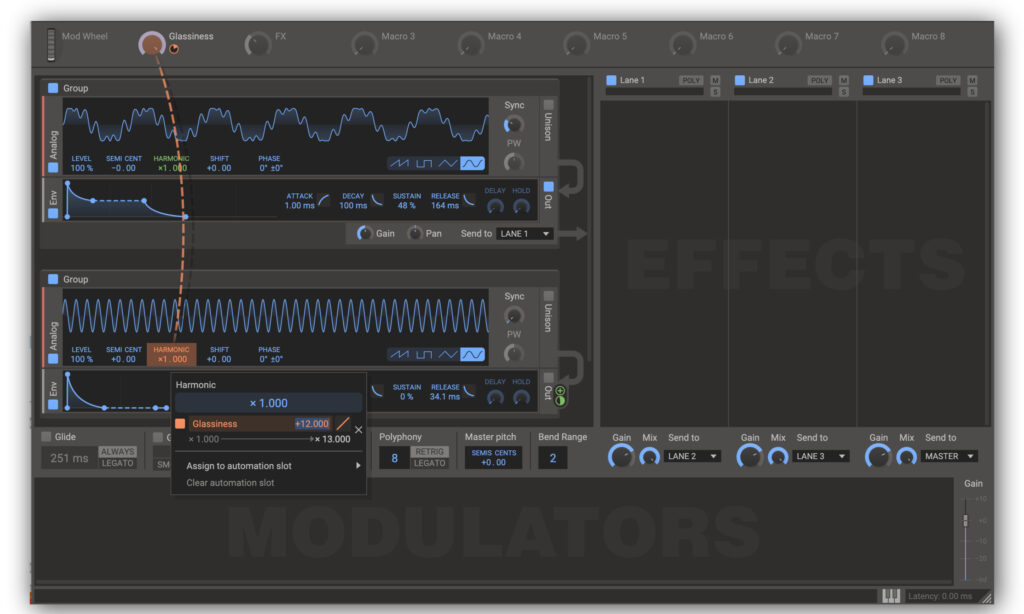Viewport: 1024px width, 614px height.
Task: Click the Hold knob in first envelope
Action: tap(521, 206)
